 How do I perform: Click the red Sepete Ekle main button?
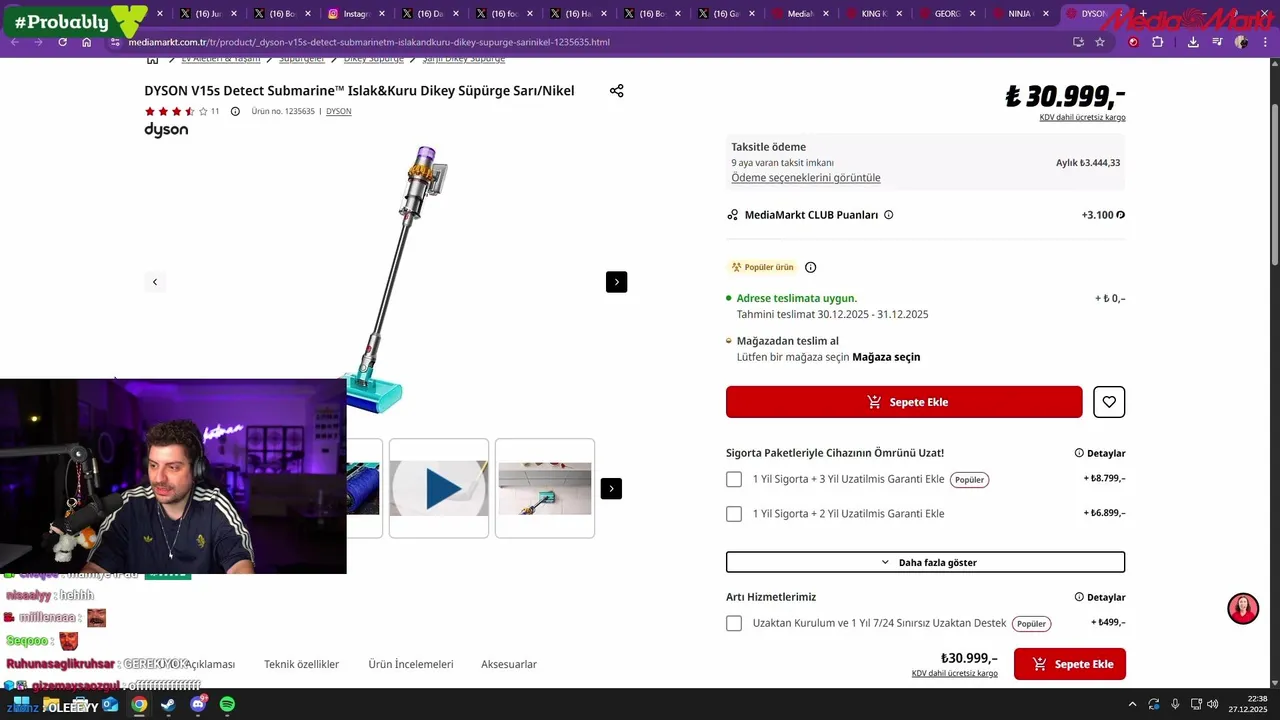click(x=904, y=402)
